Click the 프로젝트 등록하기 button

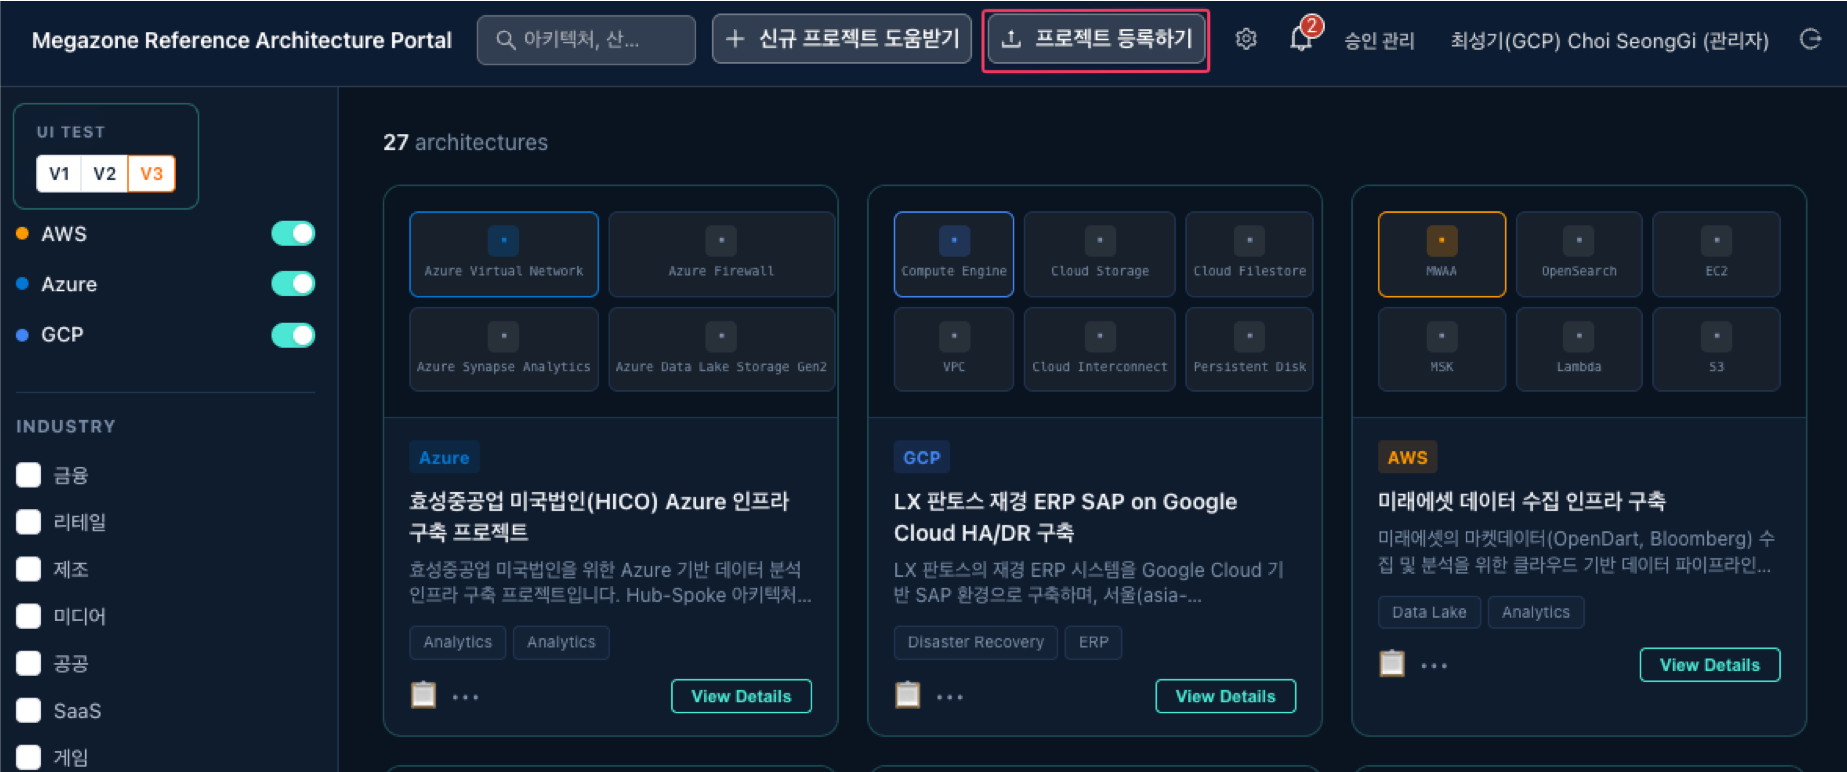(1096, 39)
